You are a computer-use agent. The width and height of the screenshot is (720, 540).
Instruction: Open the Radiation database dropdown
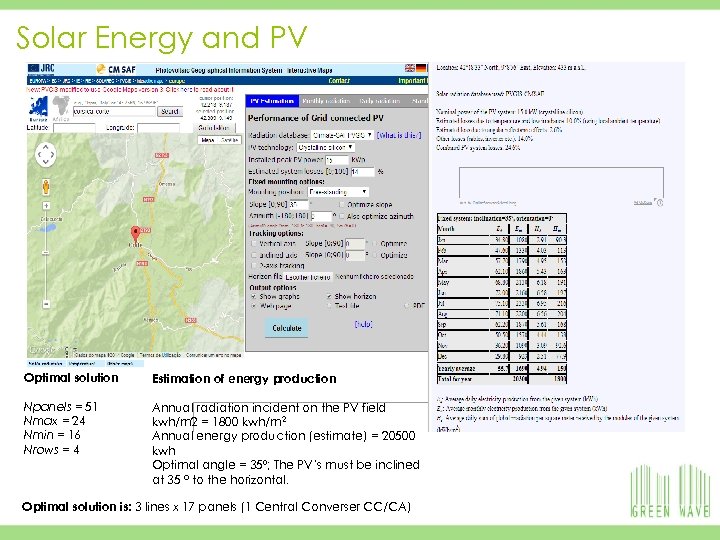coord(342,135)
